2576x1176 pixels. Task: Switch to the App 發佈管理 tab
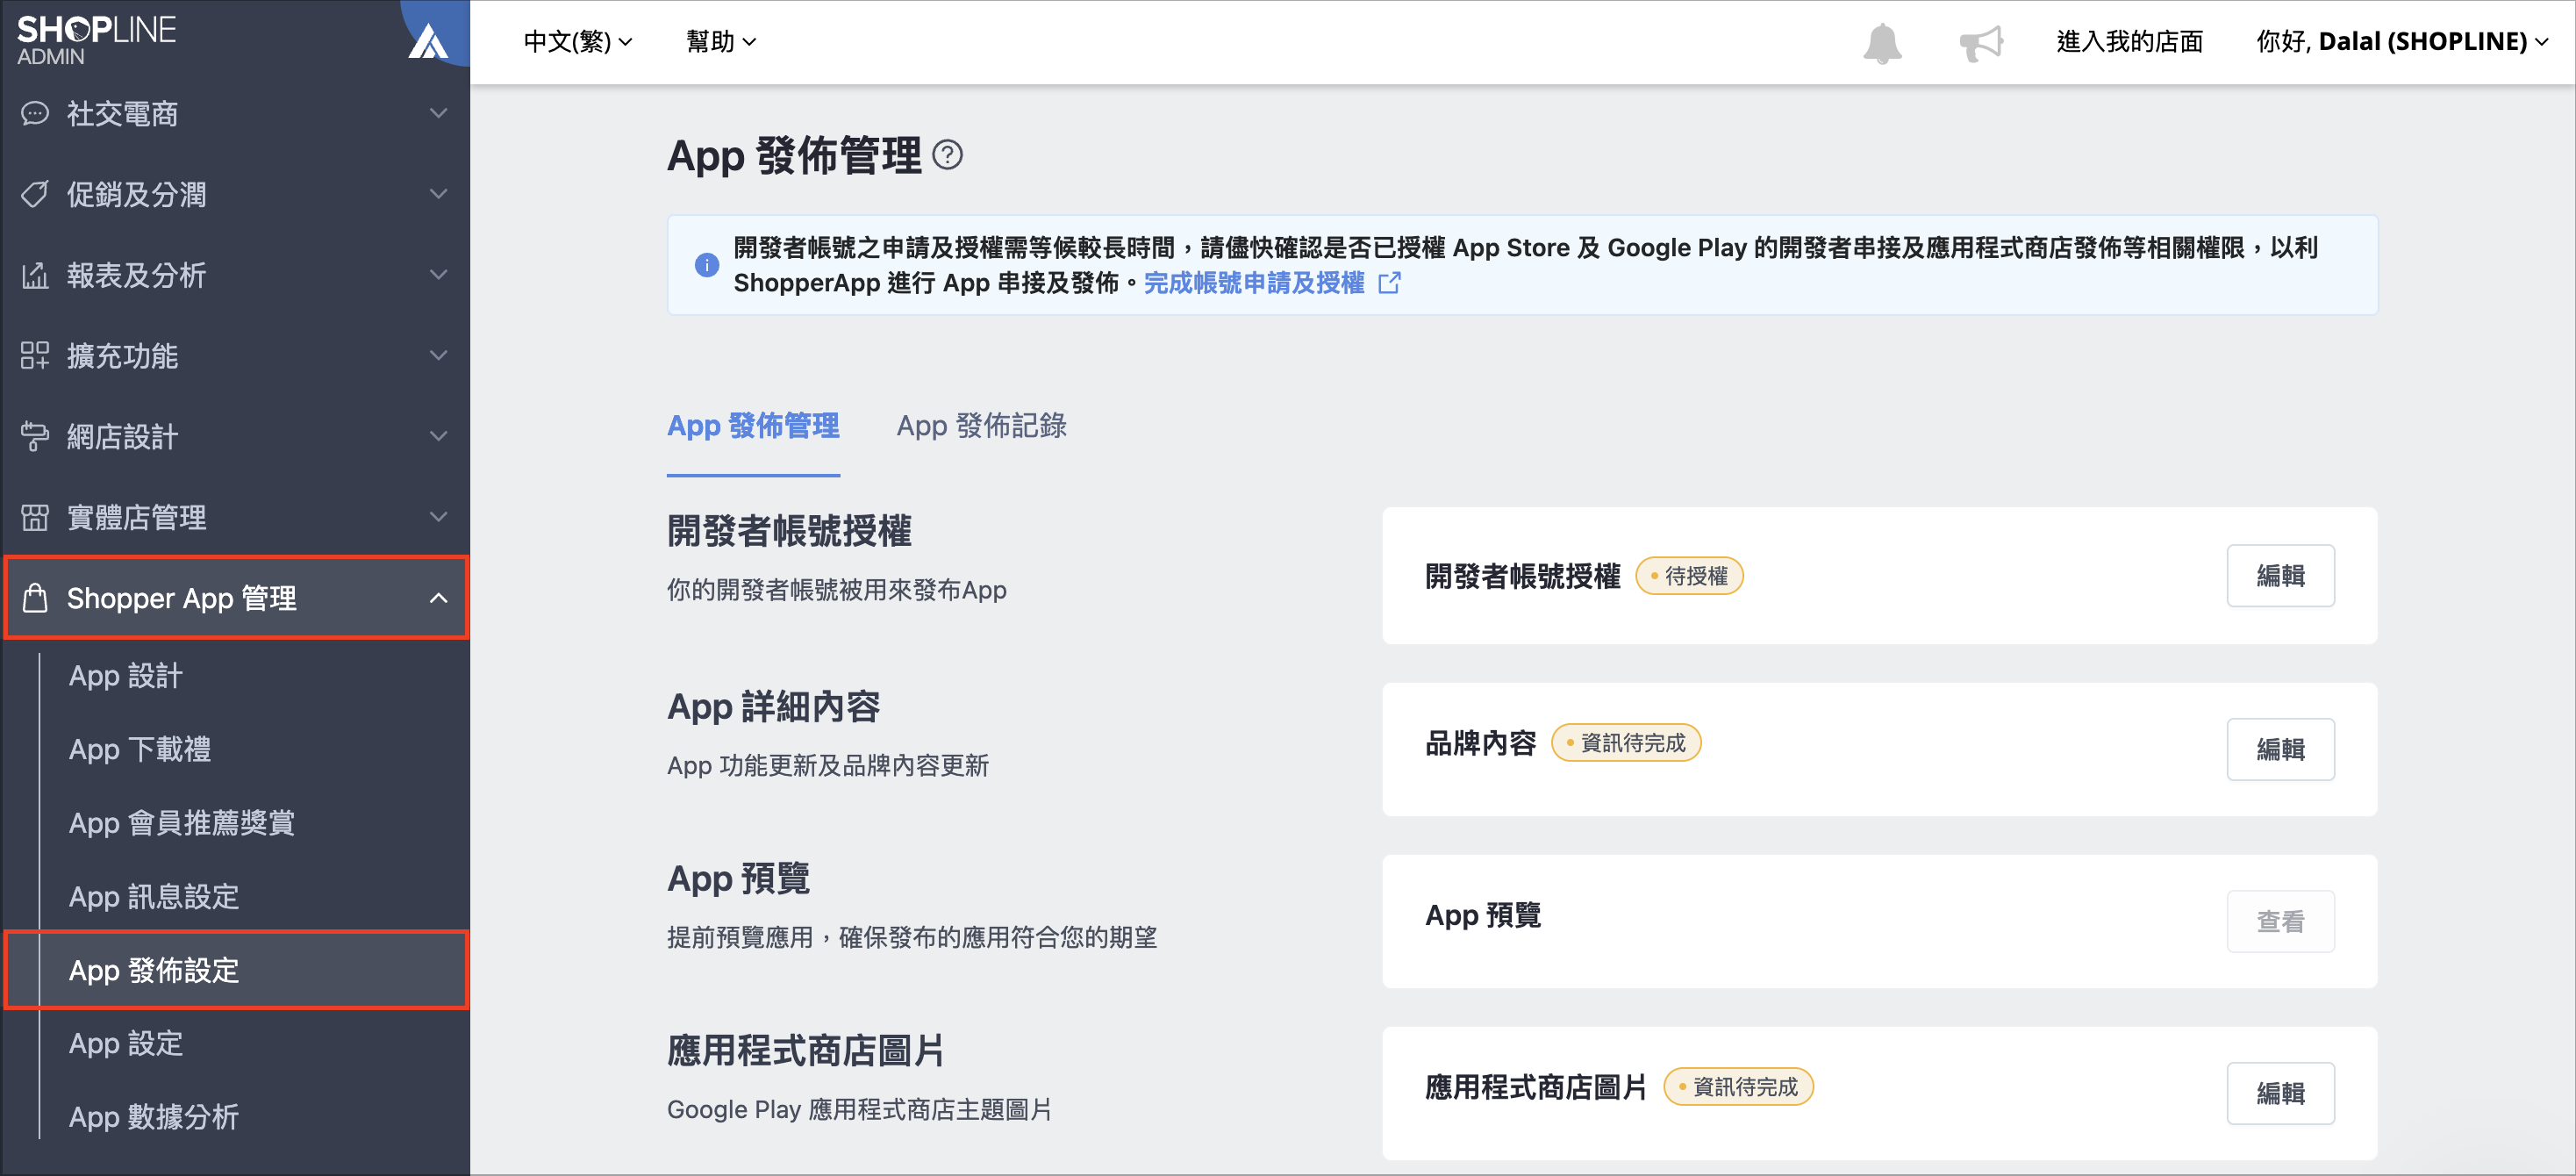(x=753, y=426)
